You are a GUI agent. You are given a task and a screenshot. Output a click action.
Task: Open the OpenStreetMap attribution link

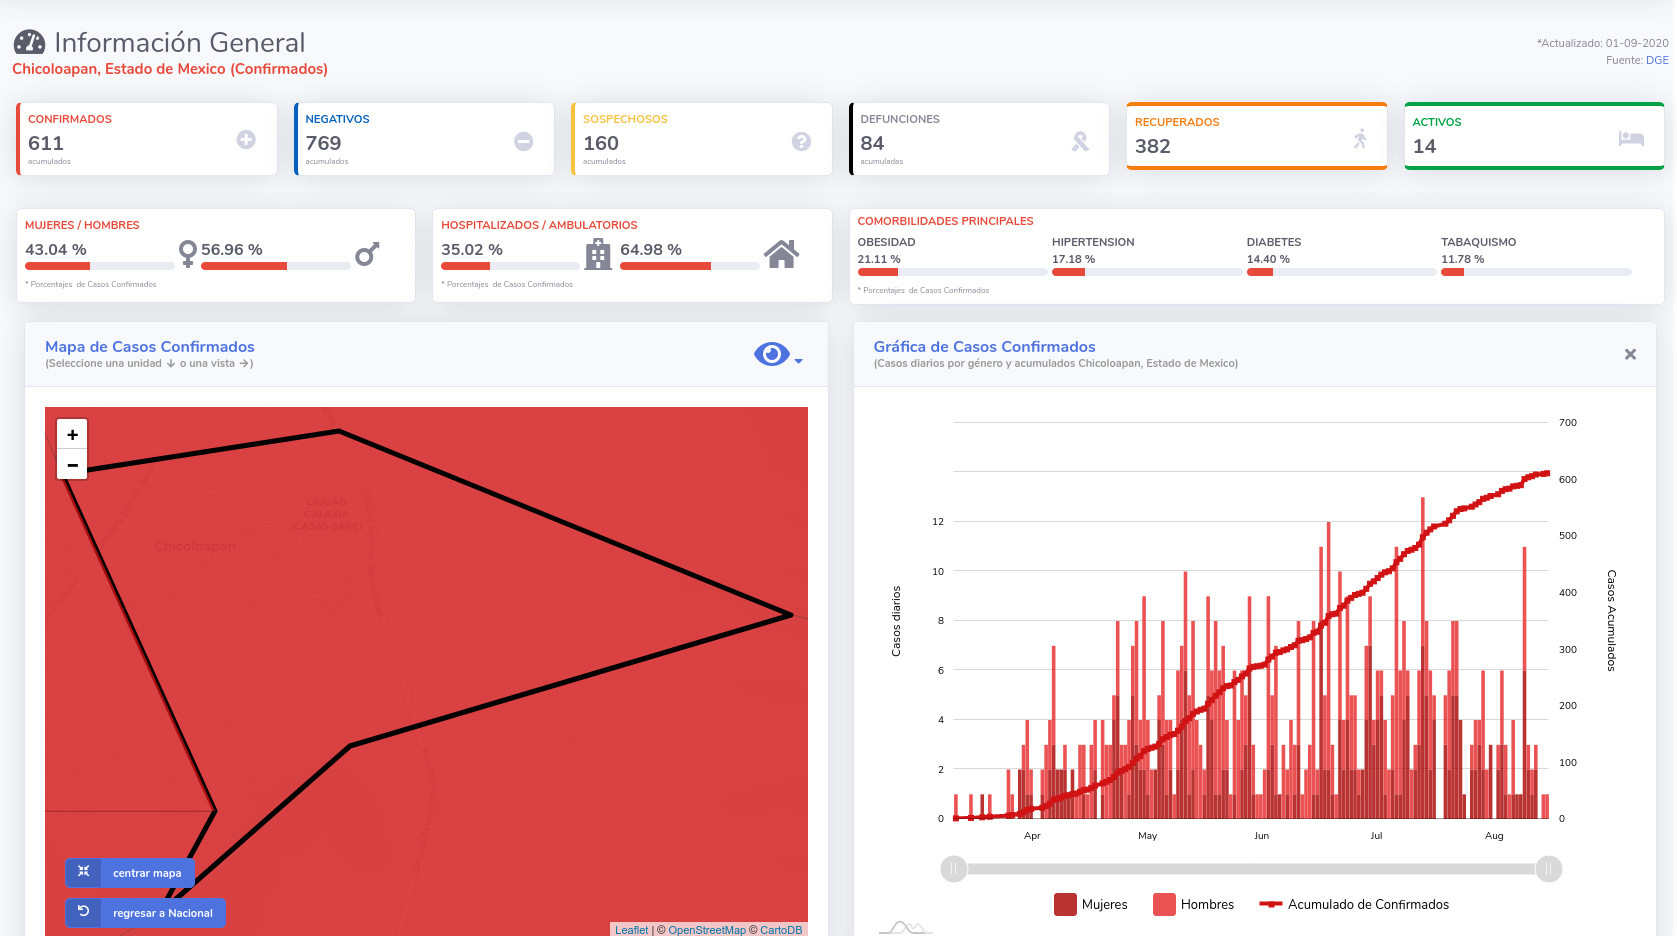707,930
